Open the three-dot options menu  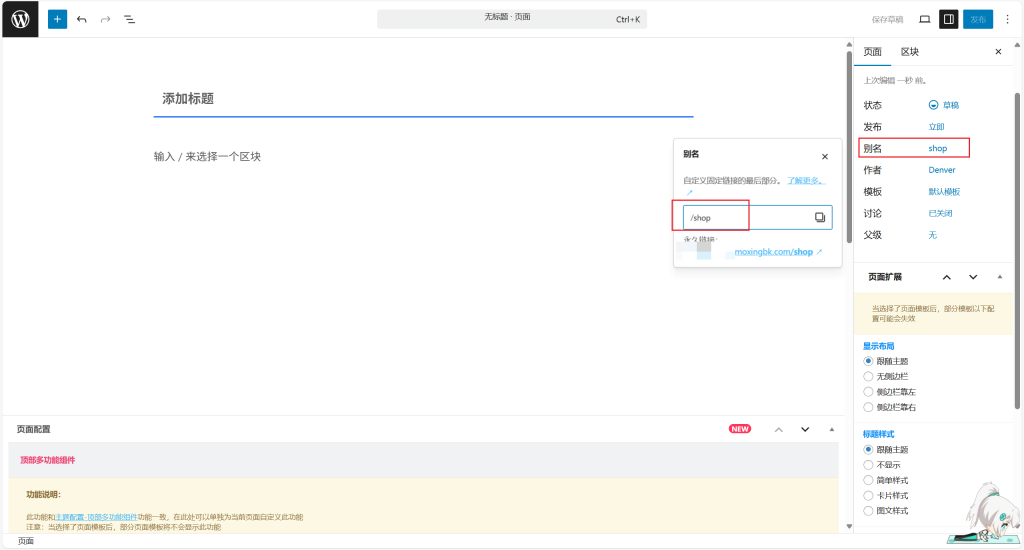1007,19
